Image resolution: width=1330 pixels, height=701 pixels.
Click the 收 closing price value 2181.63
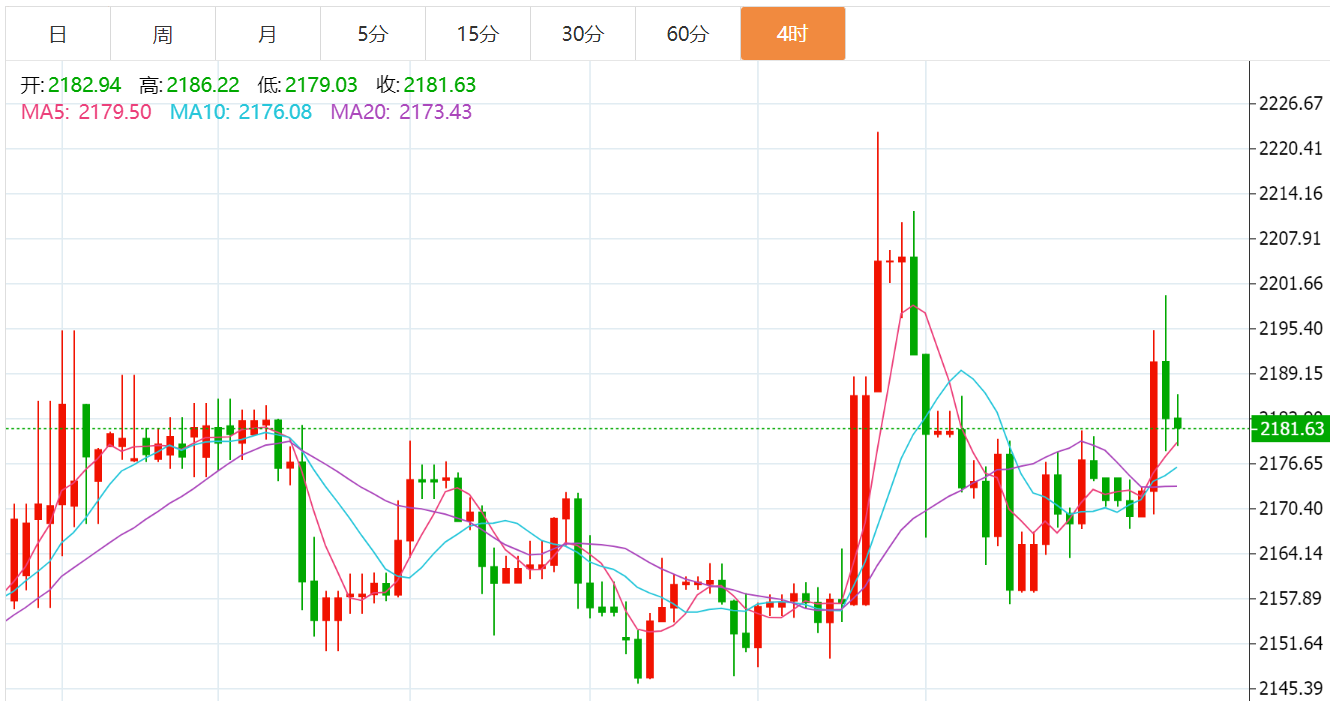coord(440,85)
